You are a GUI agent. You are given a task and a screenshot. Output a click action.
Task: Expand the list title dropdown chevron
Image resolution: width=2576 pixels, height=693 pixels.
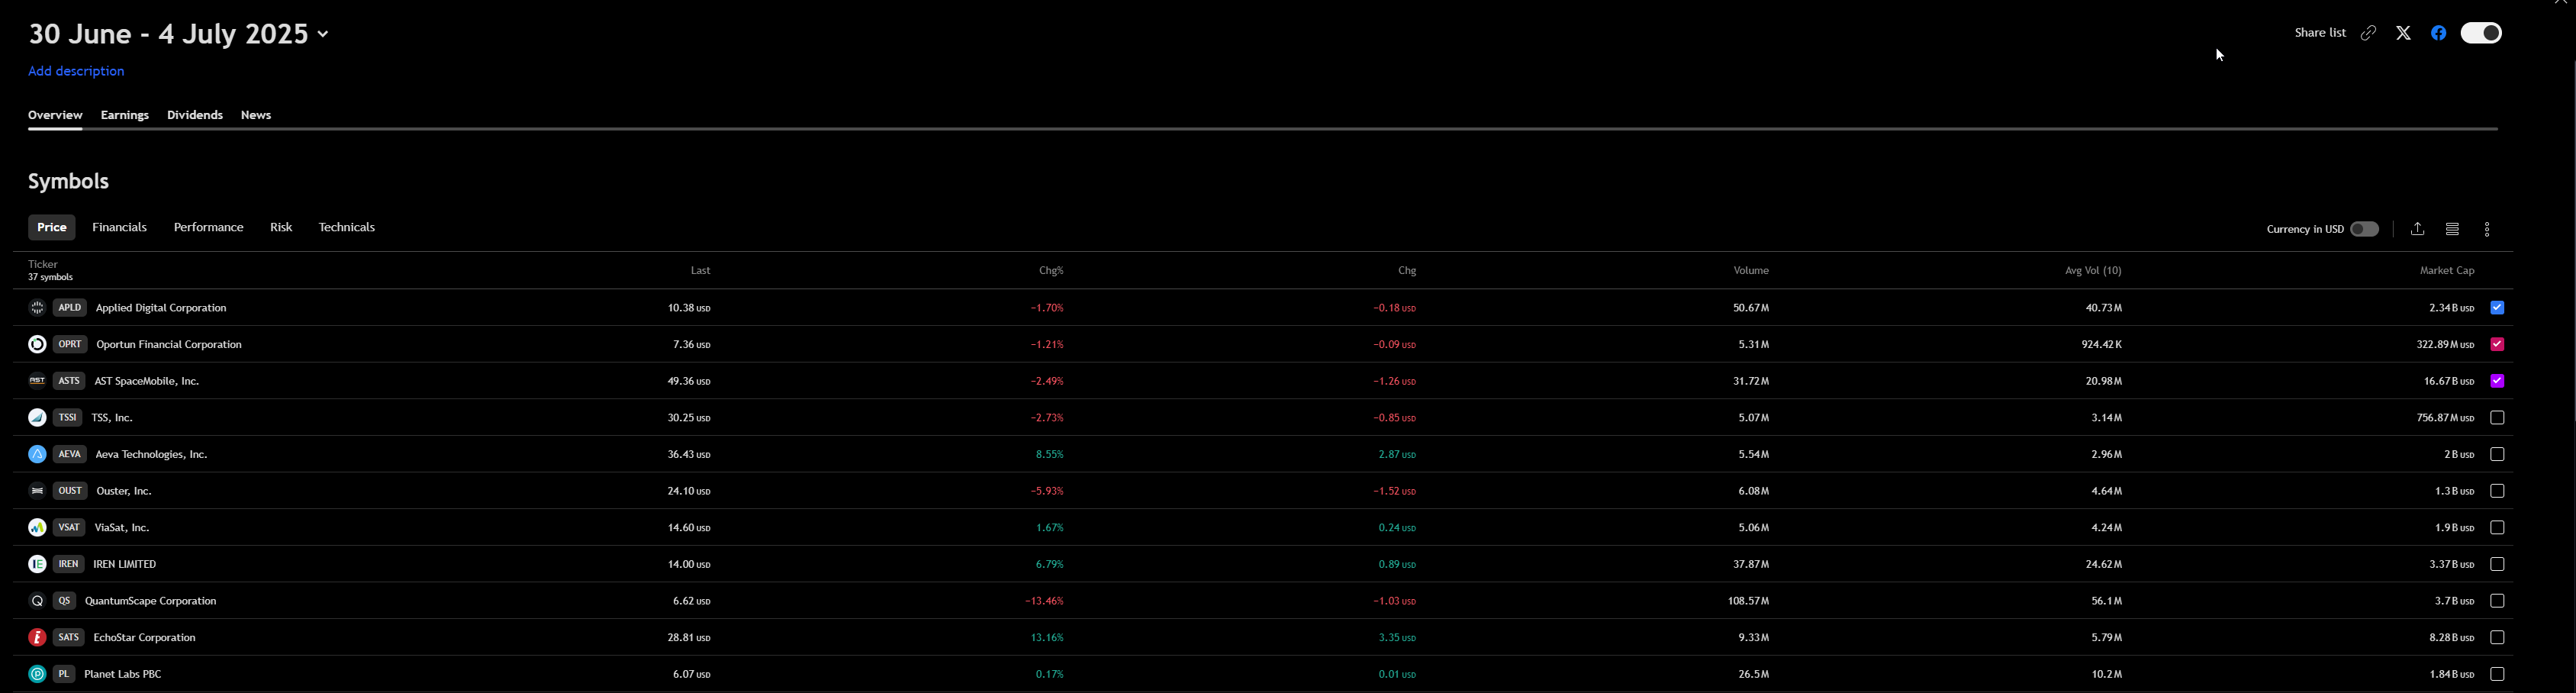click(323, 34)
